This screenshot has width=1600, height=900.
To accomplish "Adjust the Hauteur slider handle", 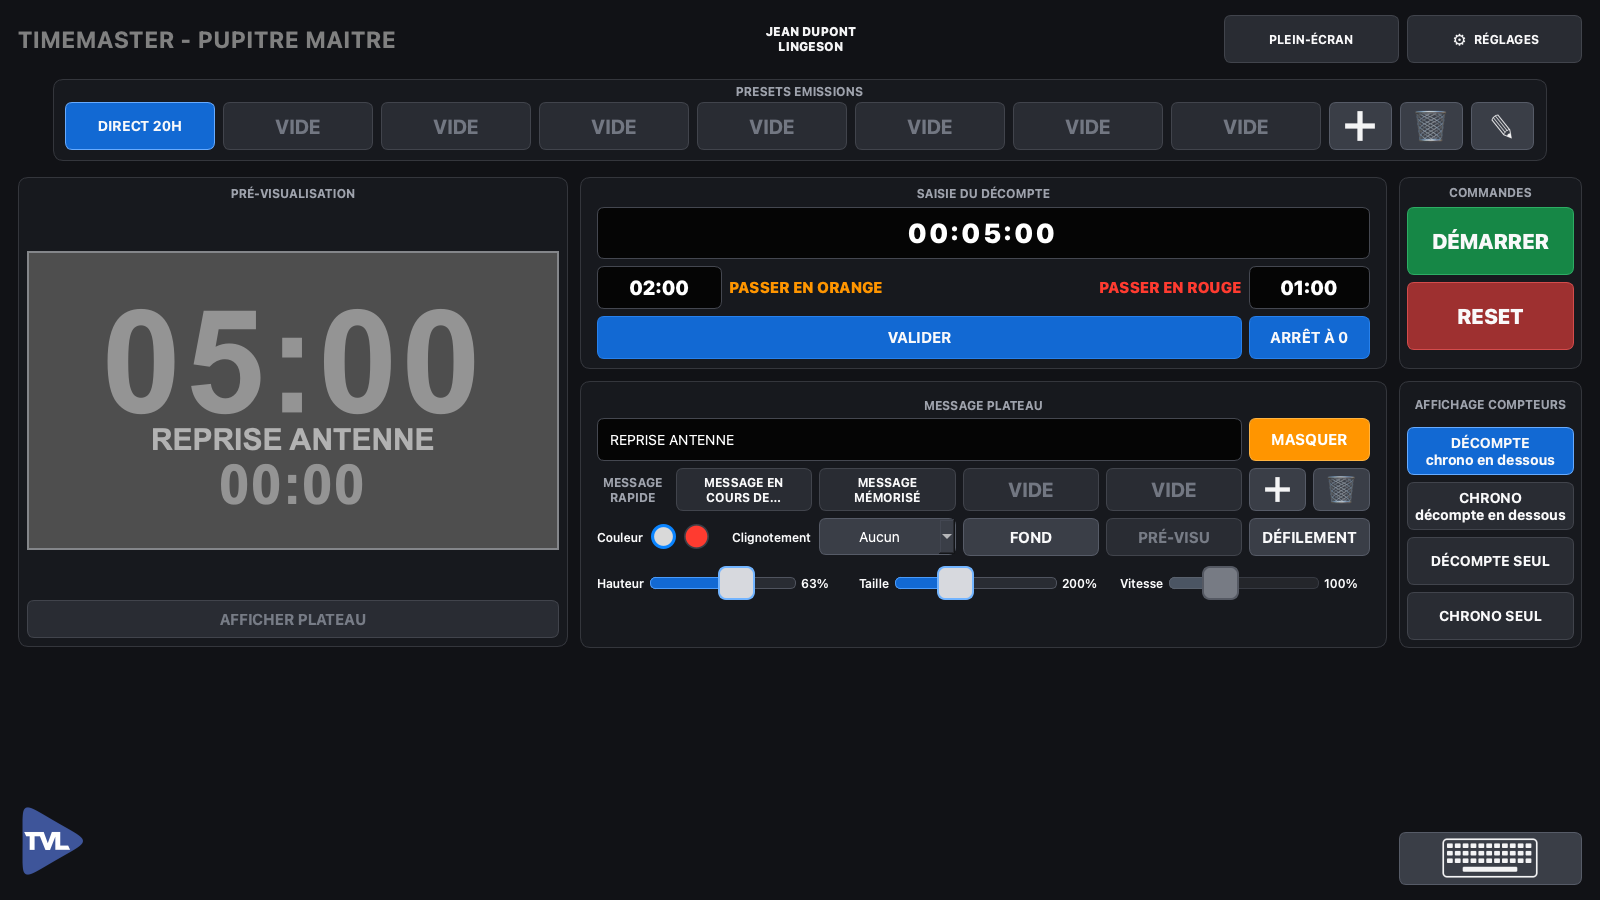I will (737, 583).
